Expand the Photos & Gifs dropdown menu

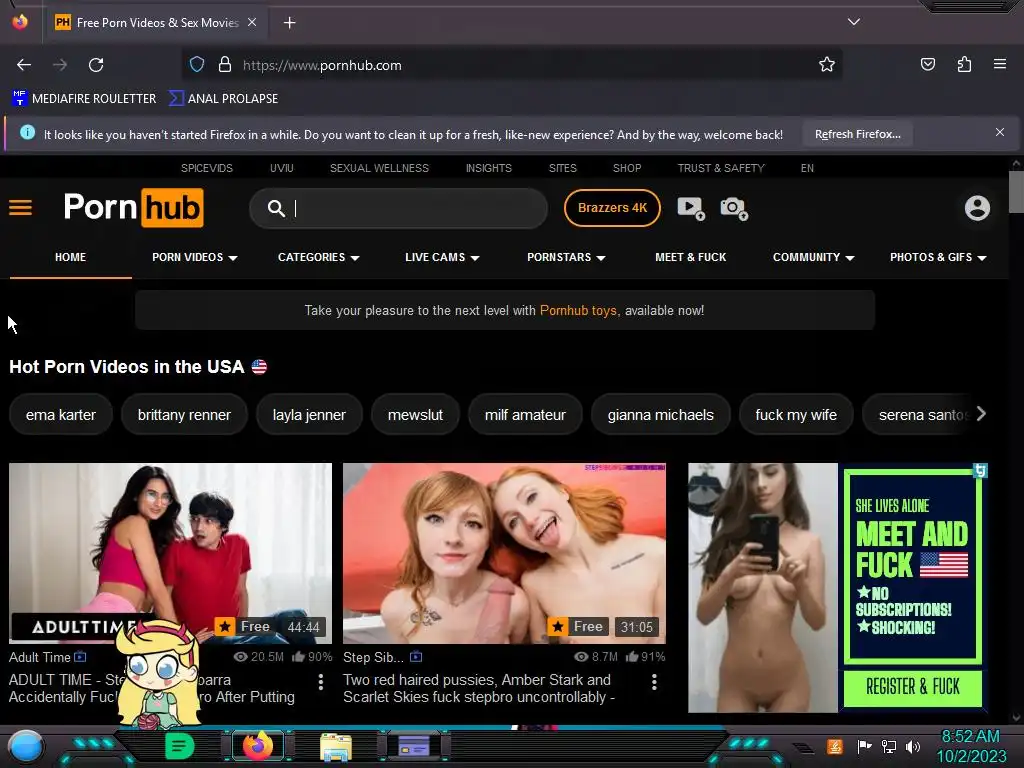coord(938,257)
